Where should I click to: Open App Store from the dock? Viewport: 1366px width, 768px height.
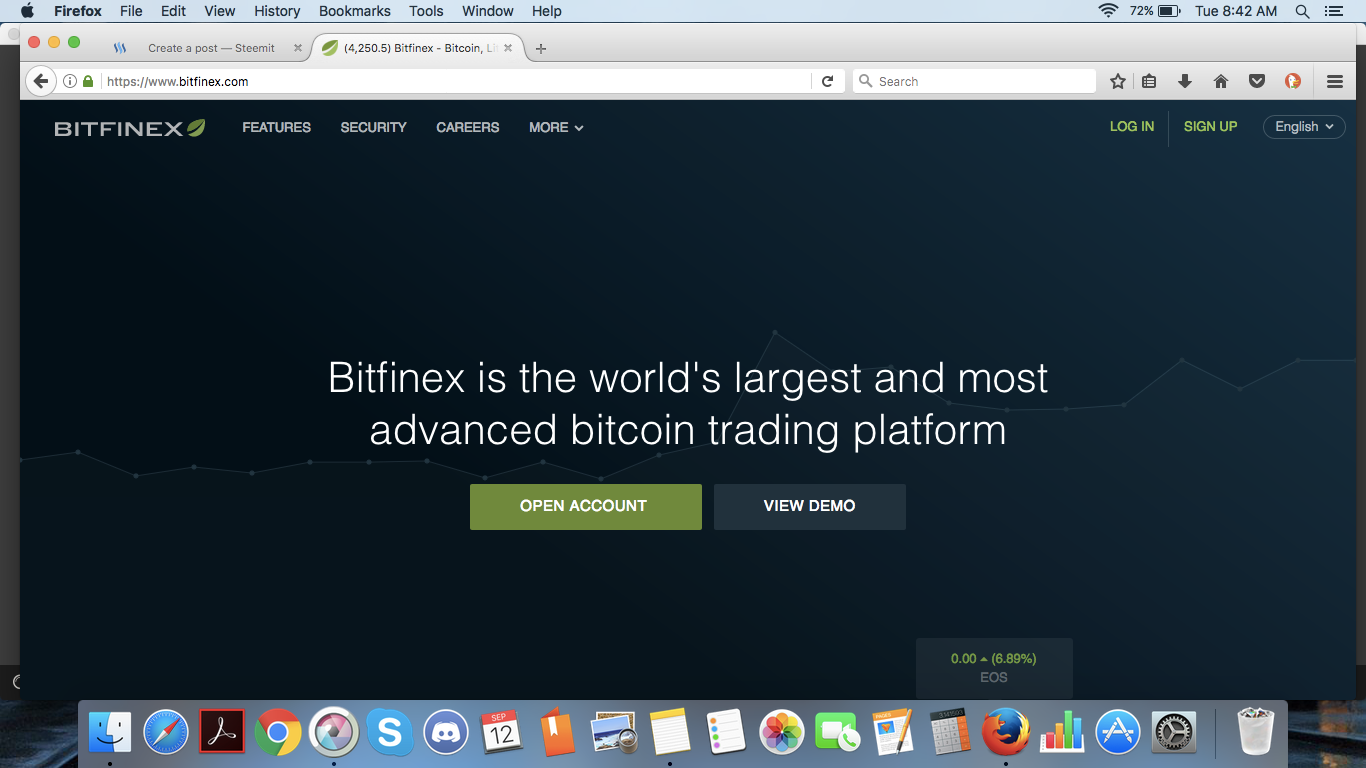(1118, 732)
